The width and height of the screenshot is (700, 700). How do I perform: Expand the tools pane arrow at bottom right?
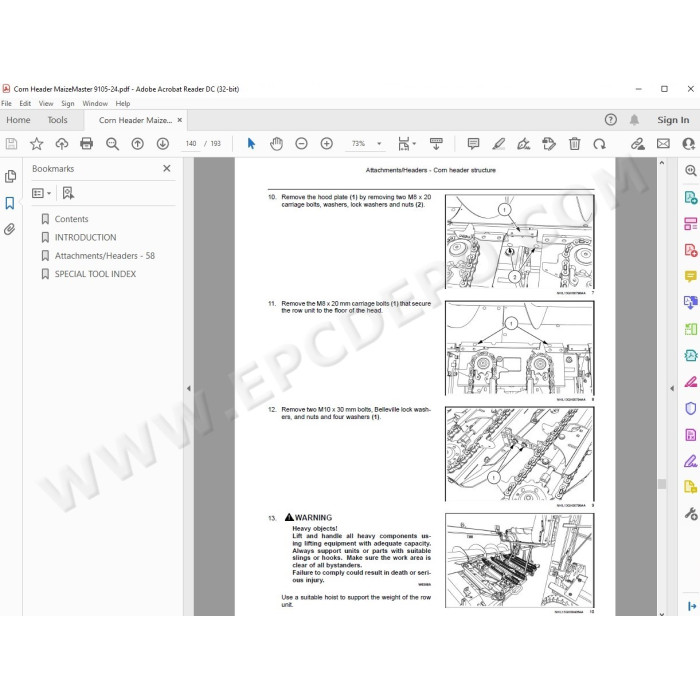(x=692, y=606)
